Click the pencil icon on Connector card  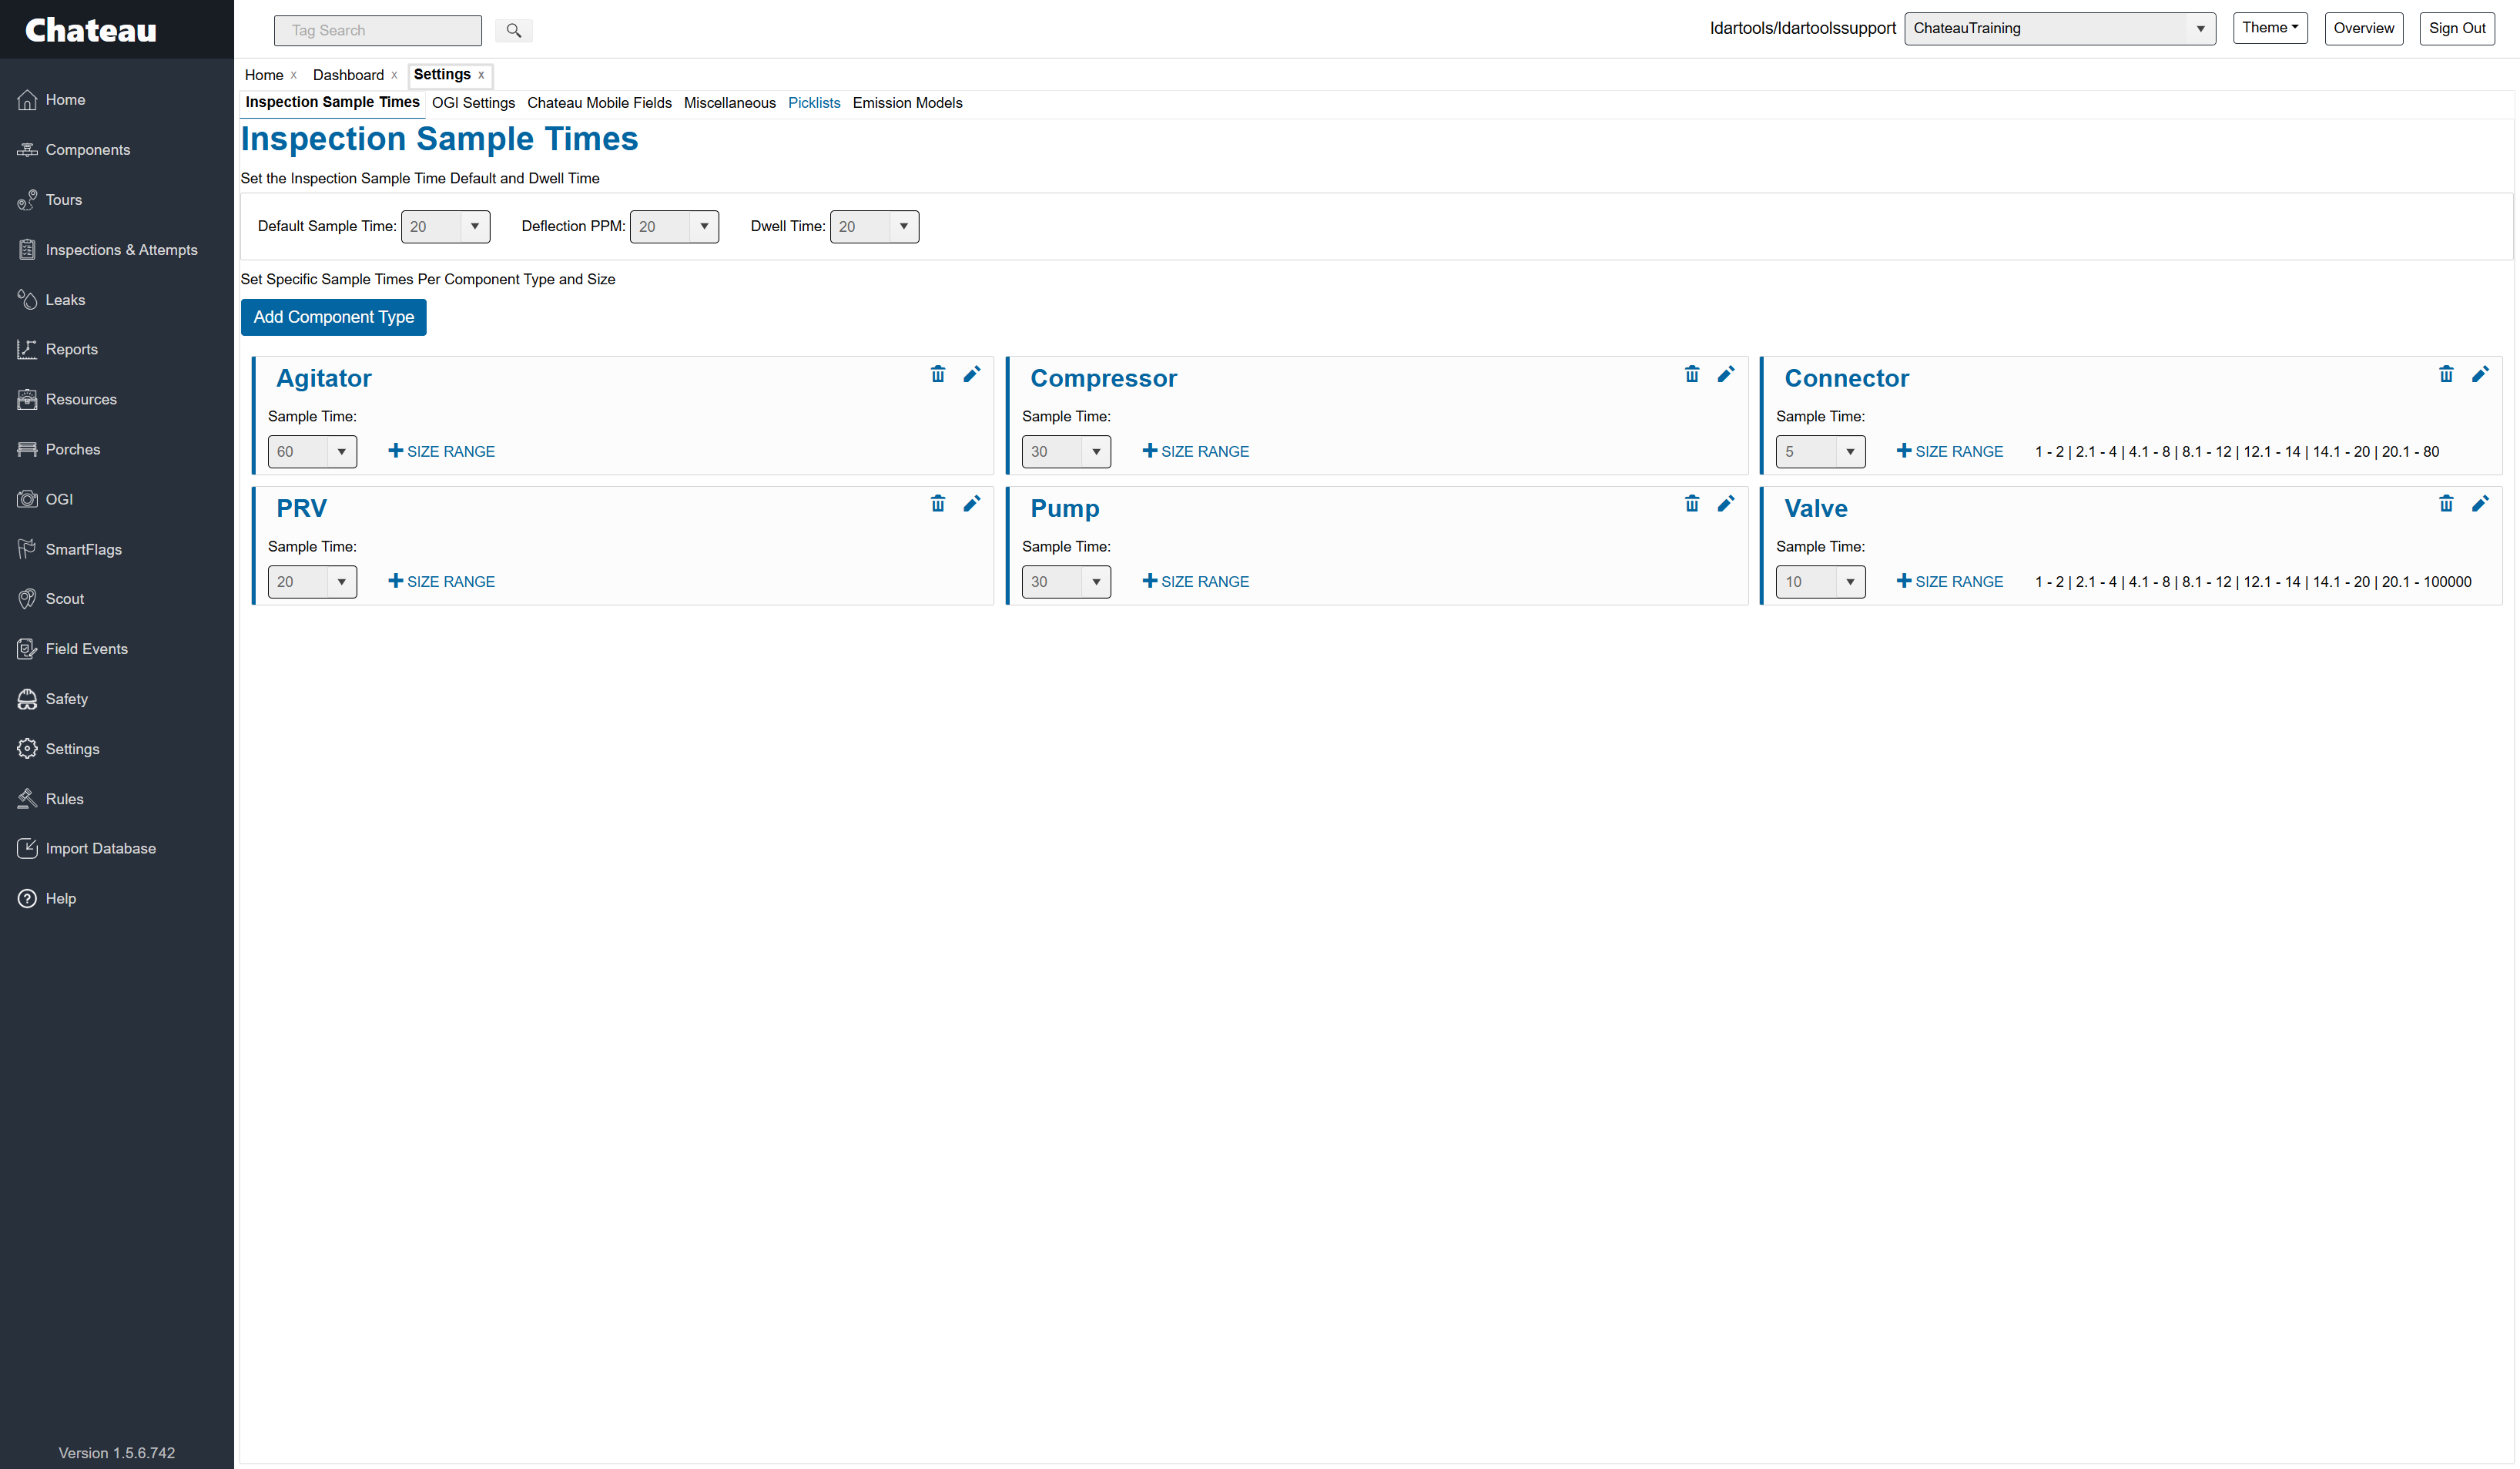point(2480,374)
